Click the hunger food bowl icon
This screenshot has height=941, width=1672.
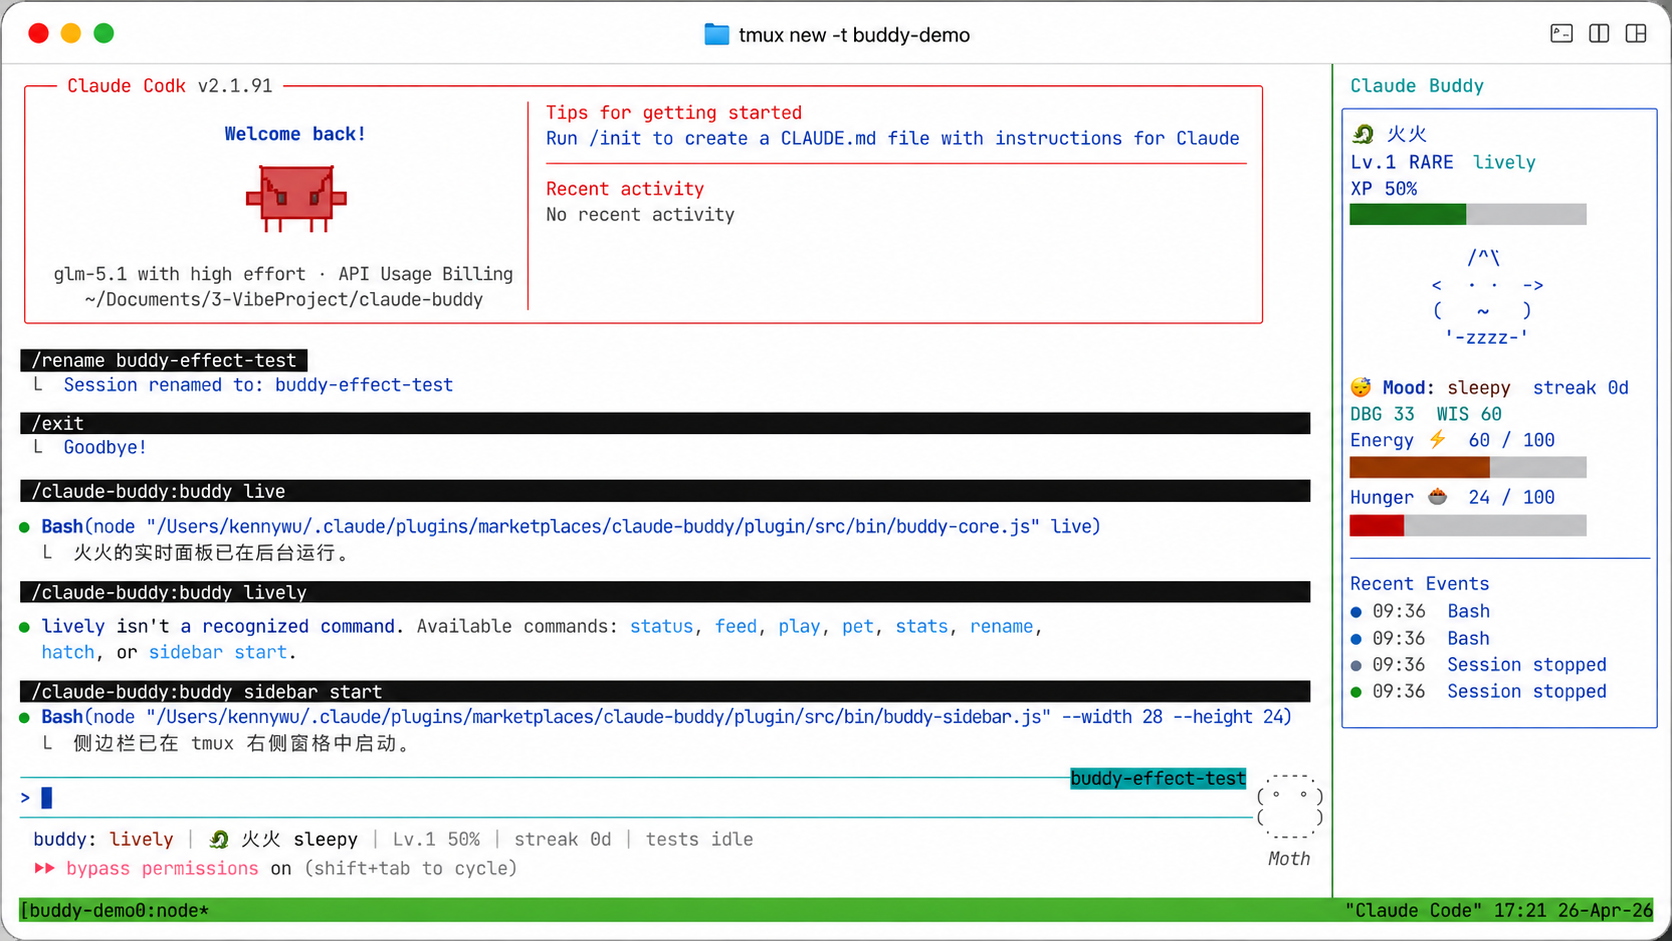pyautogui.click(x=1438, y=496)
